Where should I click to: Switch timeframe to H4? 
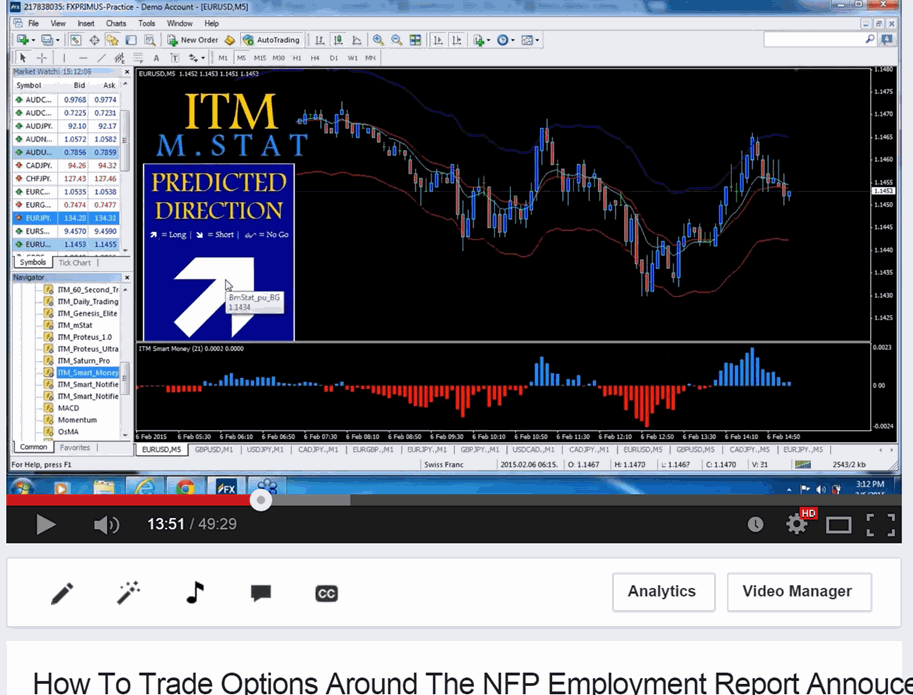tap(315, 58)
